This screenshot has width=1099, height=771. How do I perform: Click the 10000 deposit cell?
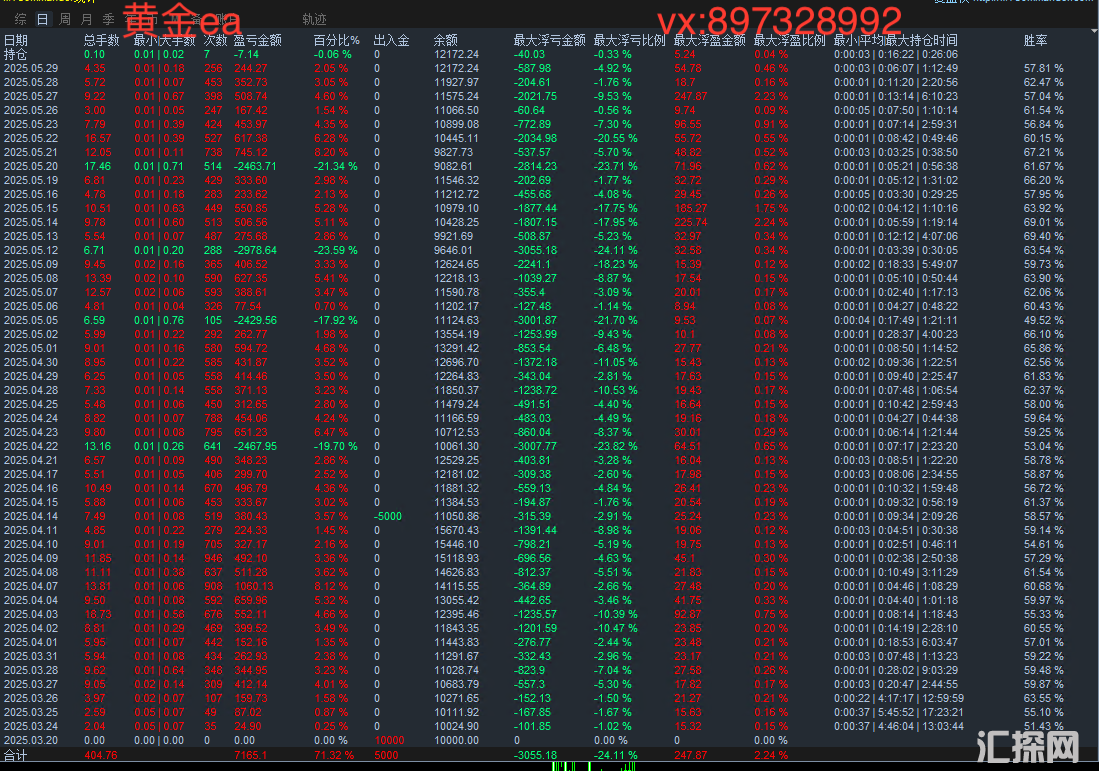tap(389, 741)
